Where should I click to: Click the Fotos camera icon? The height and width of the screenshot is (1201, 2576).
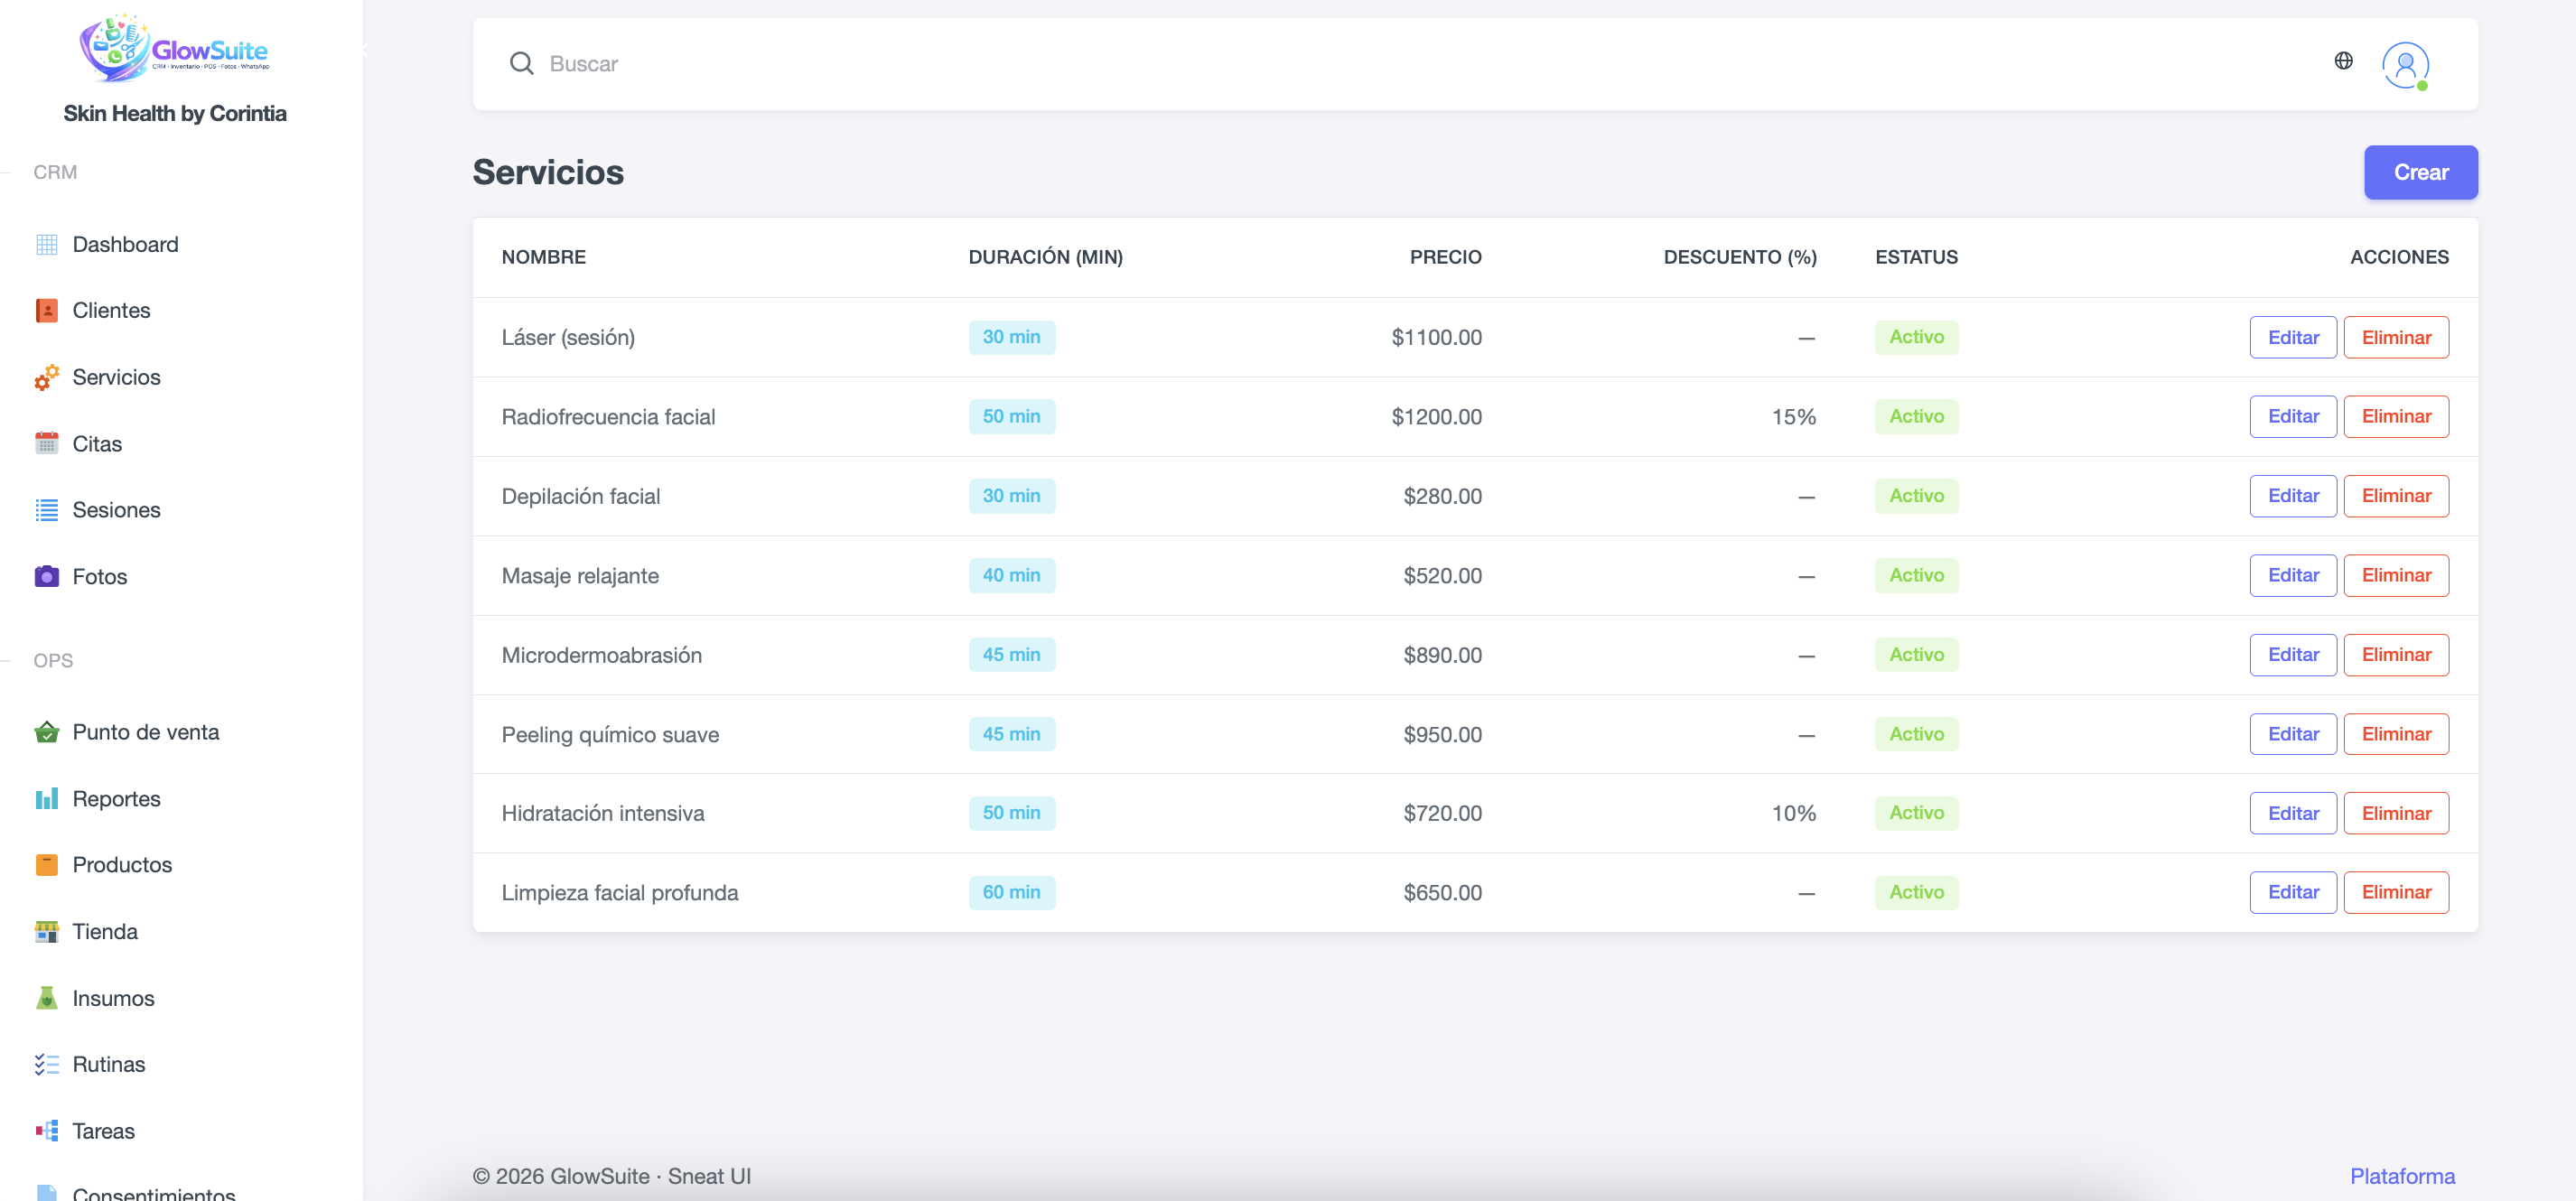46,577
